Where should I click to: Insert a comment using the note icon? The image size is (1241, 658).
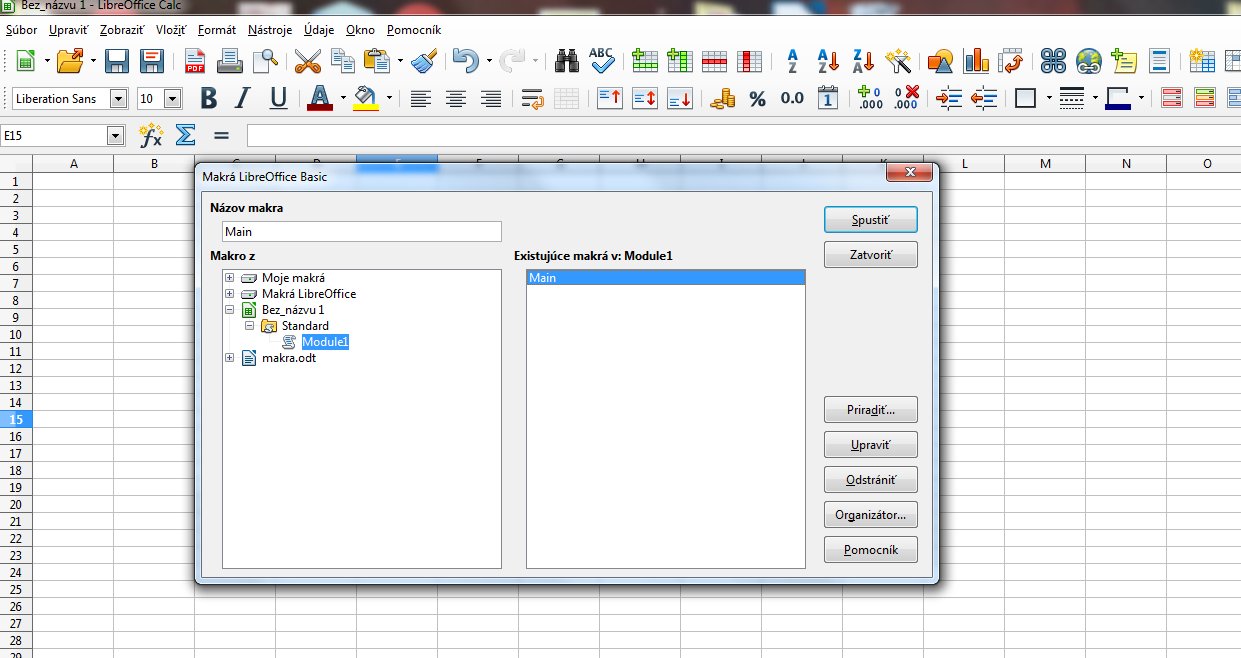(1124, 61)
